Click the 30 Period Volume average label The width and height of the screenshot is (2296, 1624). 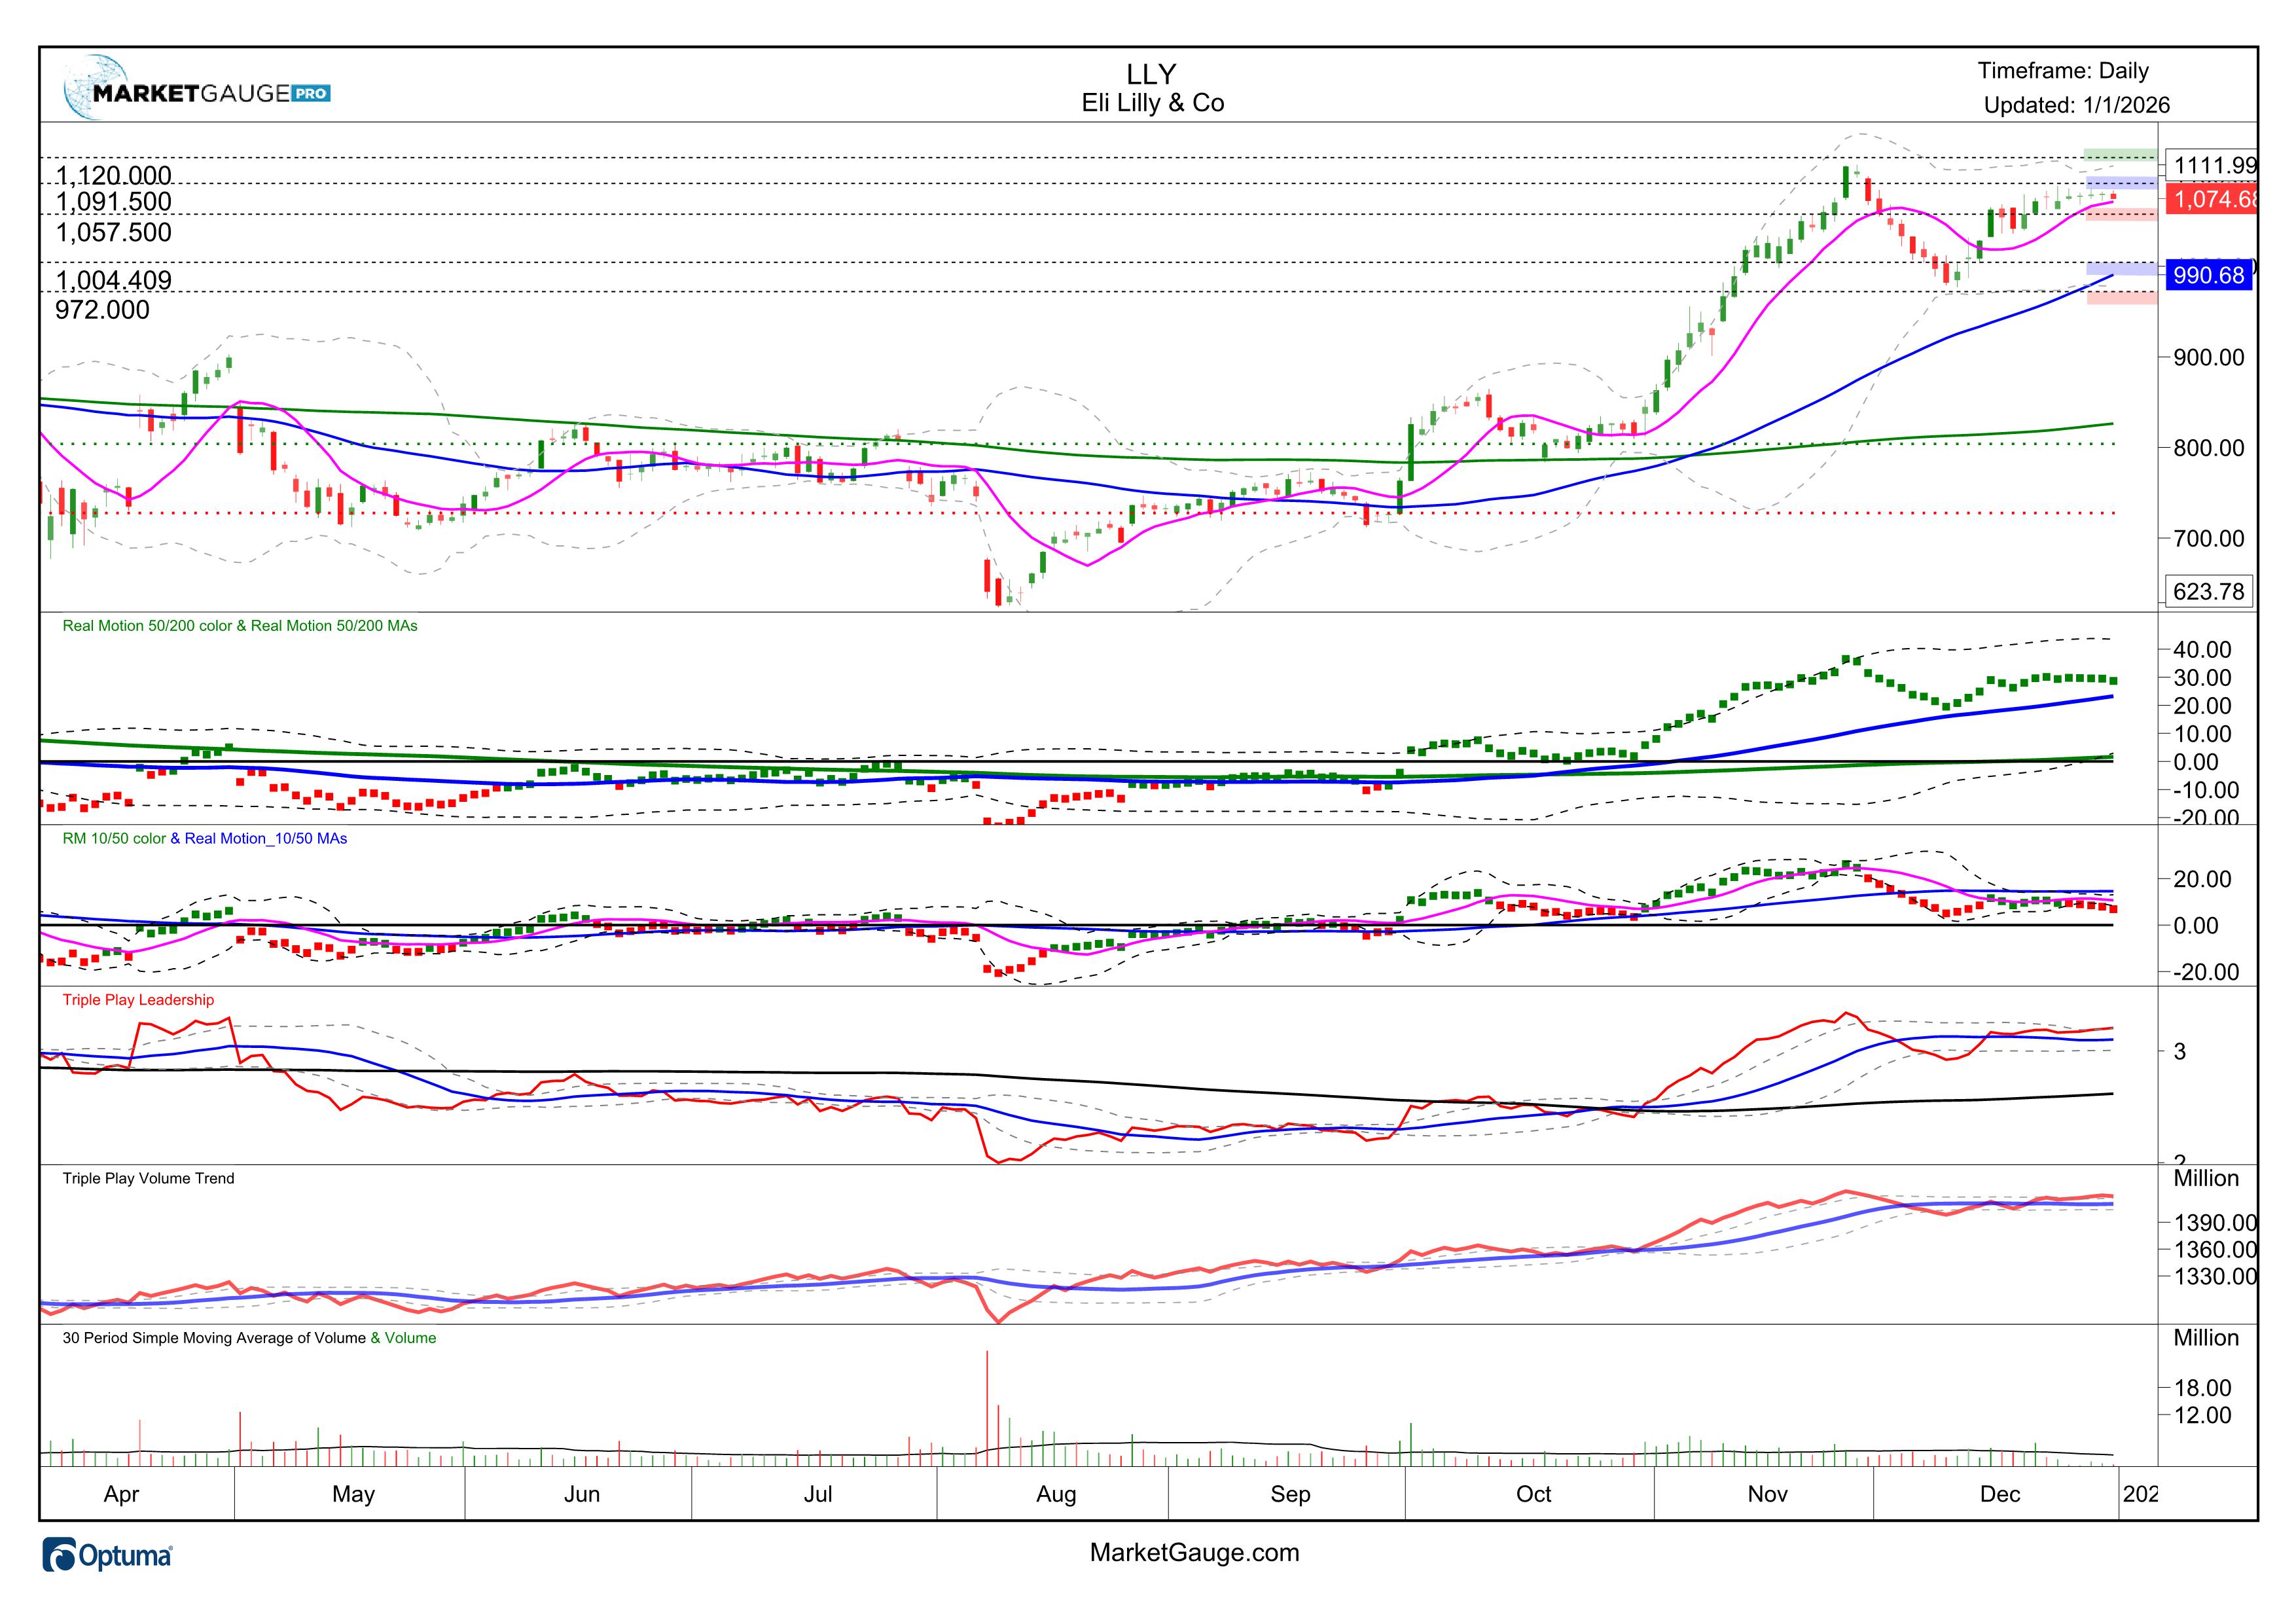click(213, 1338)
